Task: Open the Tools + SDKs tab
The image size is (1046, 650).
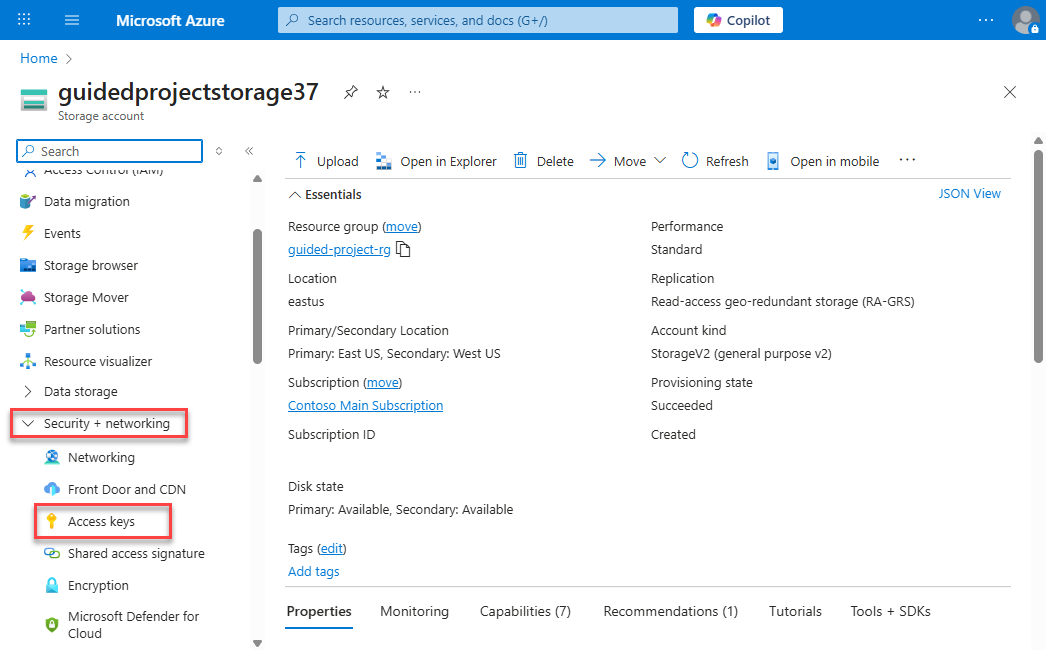Action: [890, 611]
